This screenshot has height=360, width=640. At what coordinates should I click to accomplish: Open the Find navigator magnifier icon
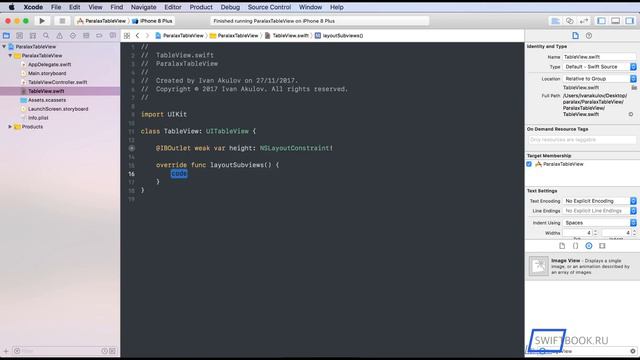(x=46, y=36)
